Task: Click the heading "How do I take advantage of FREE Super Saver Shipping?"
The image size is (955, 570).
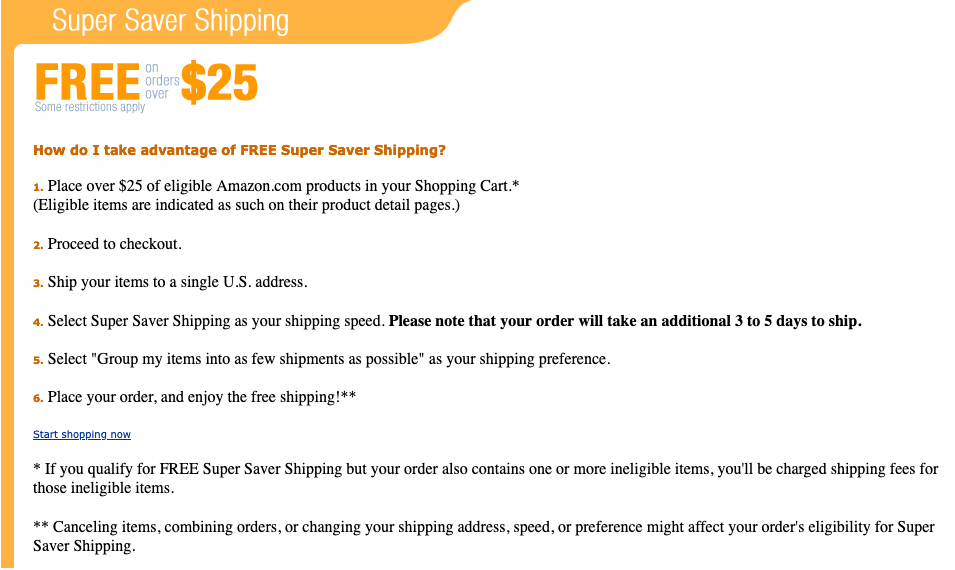Action: tap(239, 150)
